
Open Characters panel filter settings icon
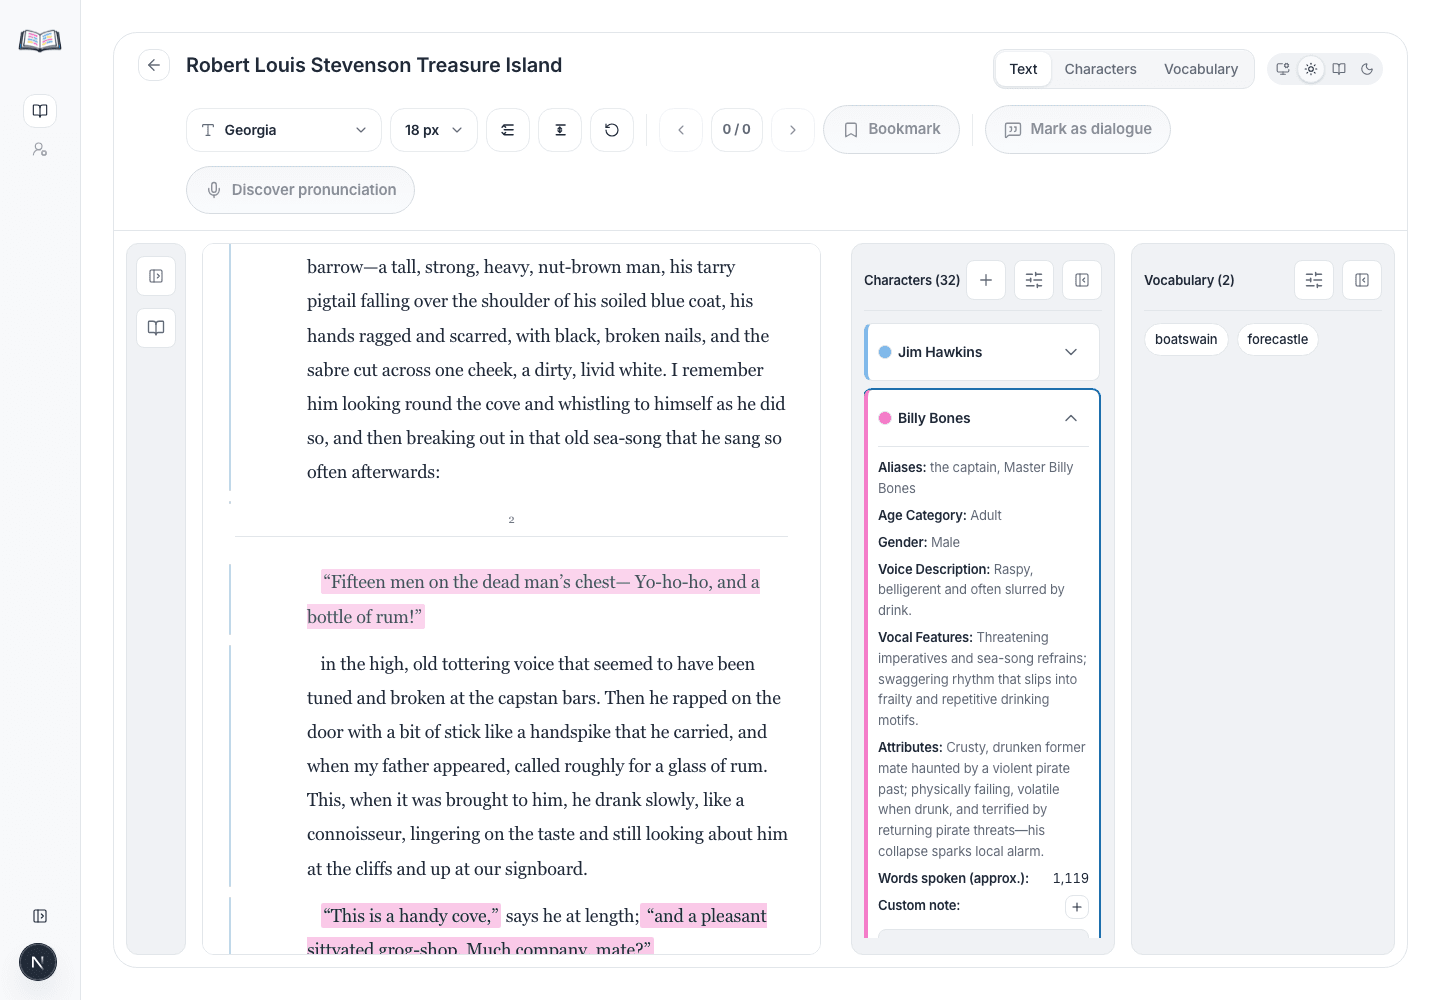[1034, 280]
